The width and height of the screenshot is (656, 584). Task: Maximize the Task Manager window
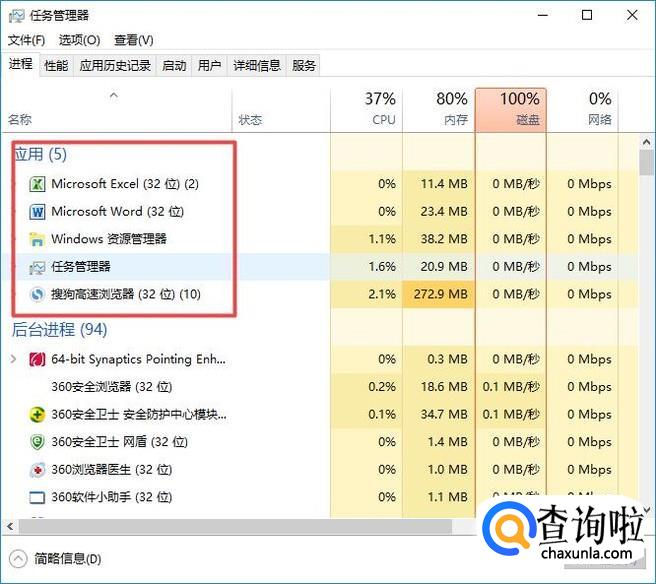[587, 15]
